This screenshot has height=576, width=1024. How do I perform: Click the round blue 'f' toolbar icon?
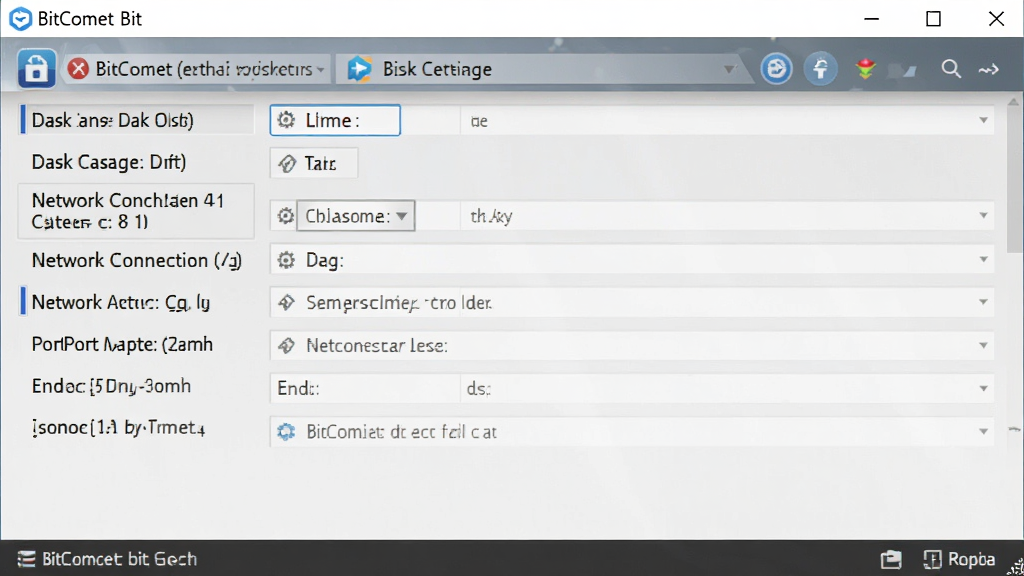[x=821, y=69]
